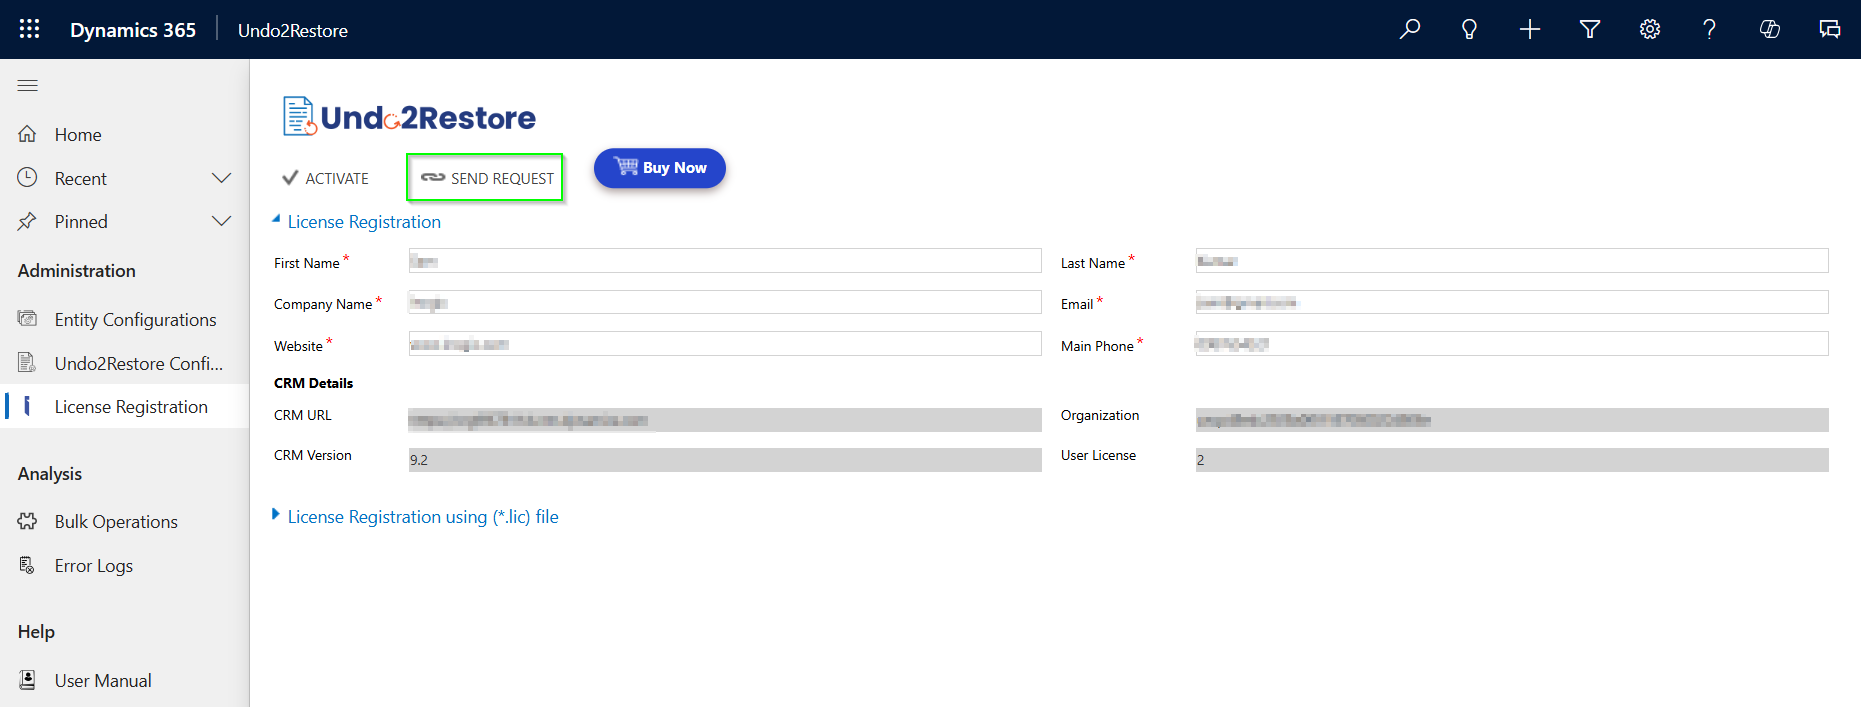1861x707 pixels.
Task: Open the chat panel icon
Action: (1829, 29)
